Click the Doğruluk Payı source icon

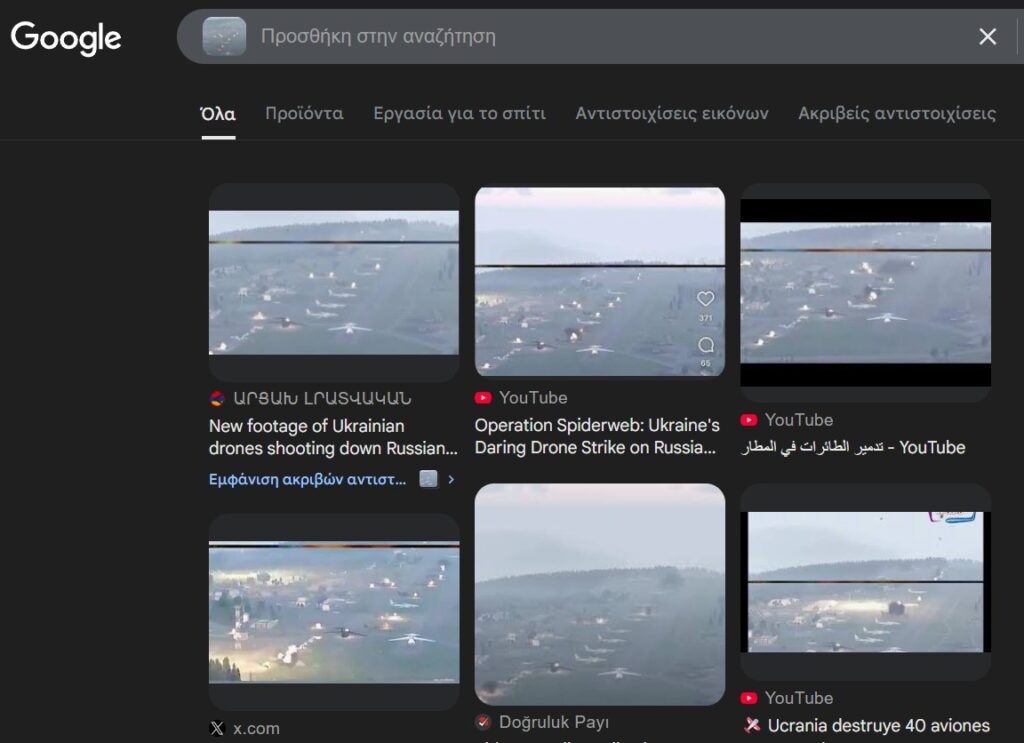pyautogui.click(x=483, y=721)
